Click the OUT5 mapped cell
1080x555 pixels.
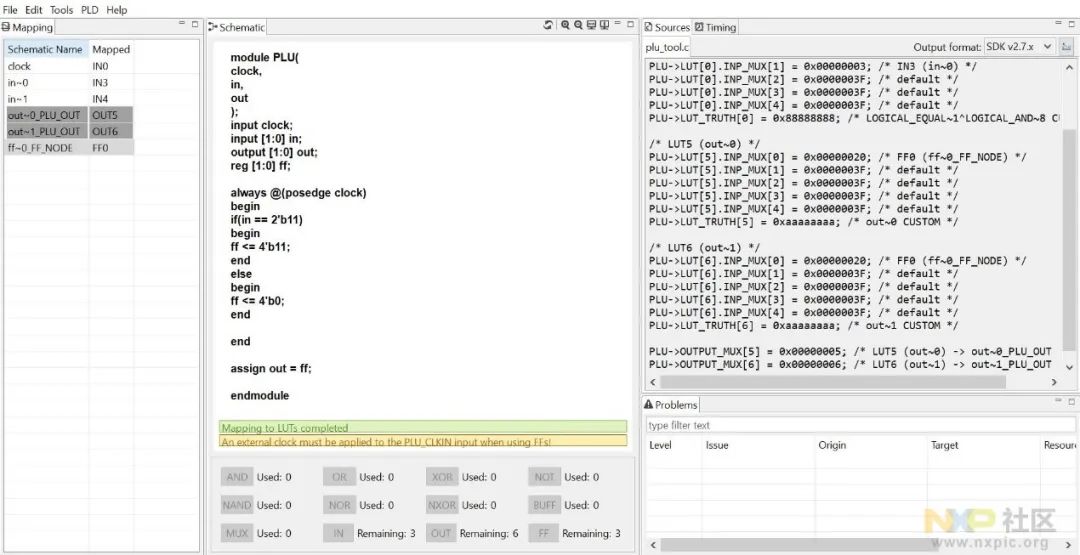[111, 115]
